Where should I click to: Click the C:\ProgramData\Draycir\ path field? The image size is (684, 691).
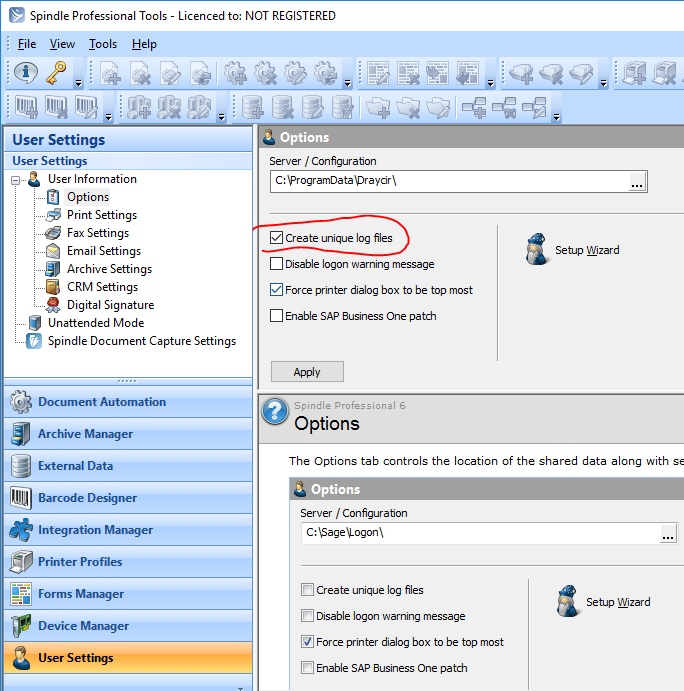click(x=450, y=181)
